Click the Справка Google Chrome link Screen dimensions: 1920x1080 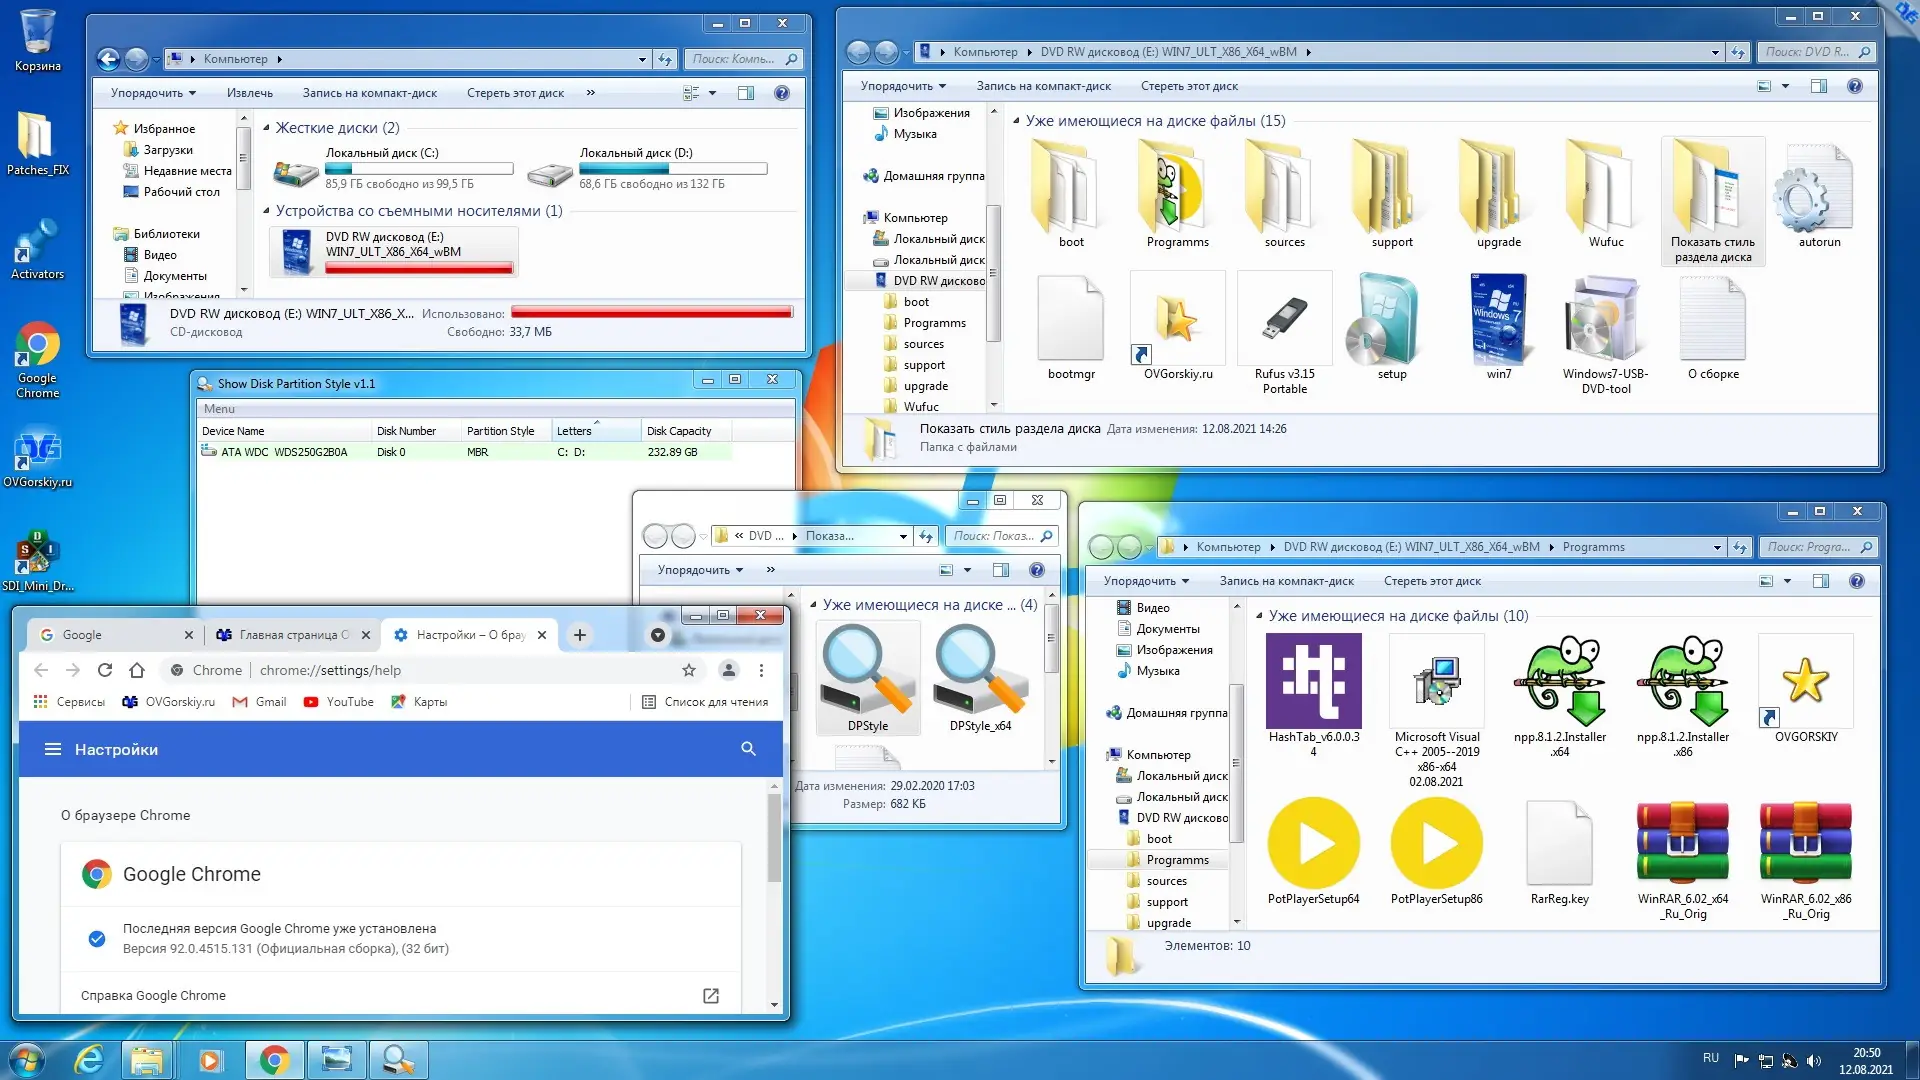pos(153,995)
